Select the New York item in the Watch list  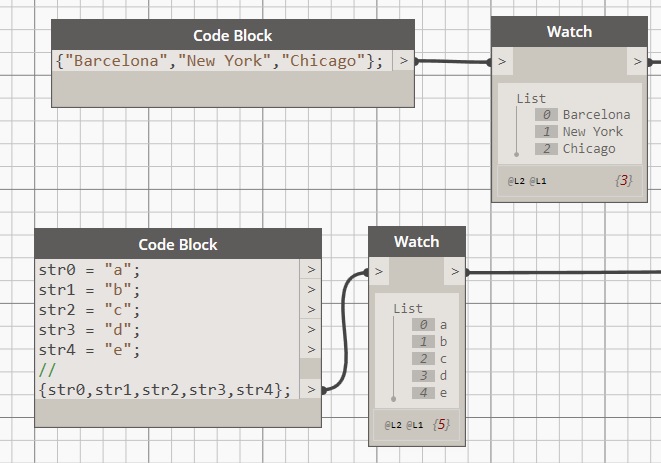[592, 131]
